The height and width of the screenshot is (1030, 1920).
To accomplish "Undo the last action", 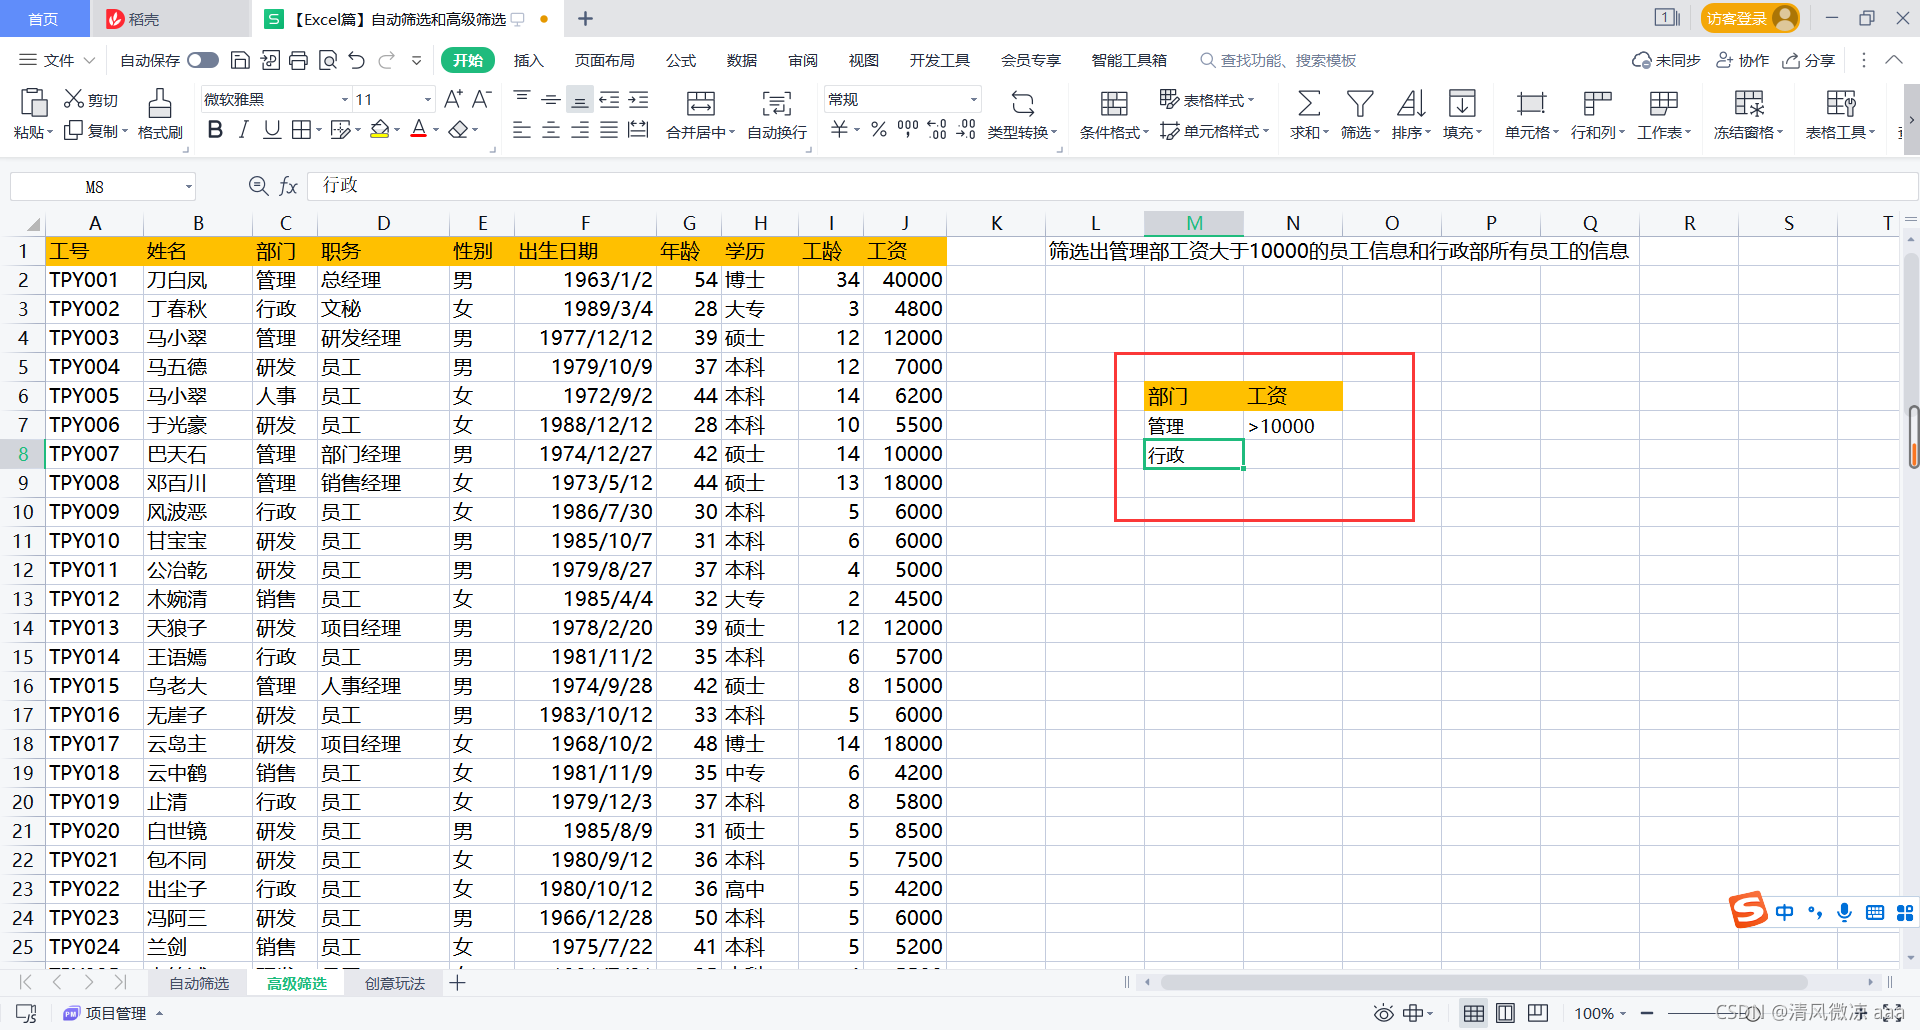I will 357,60.
